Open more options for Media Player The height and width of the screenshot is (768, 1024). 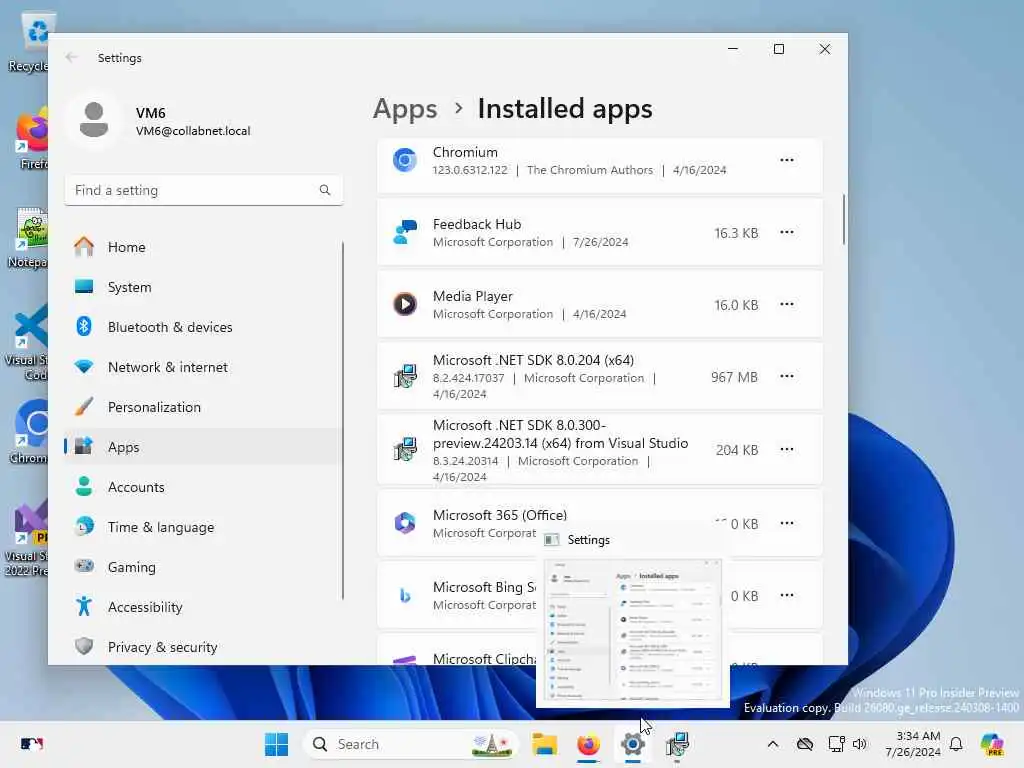[787, 304]
